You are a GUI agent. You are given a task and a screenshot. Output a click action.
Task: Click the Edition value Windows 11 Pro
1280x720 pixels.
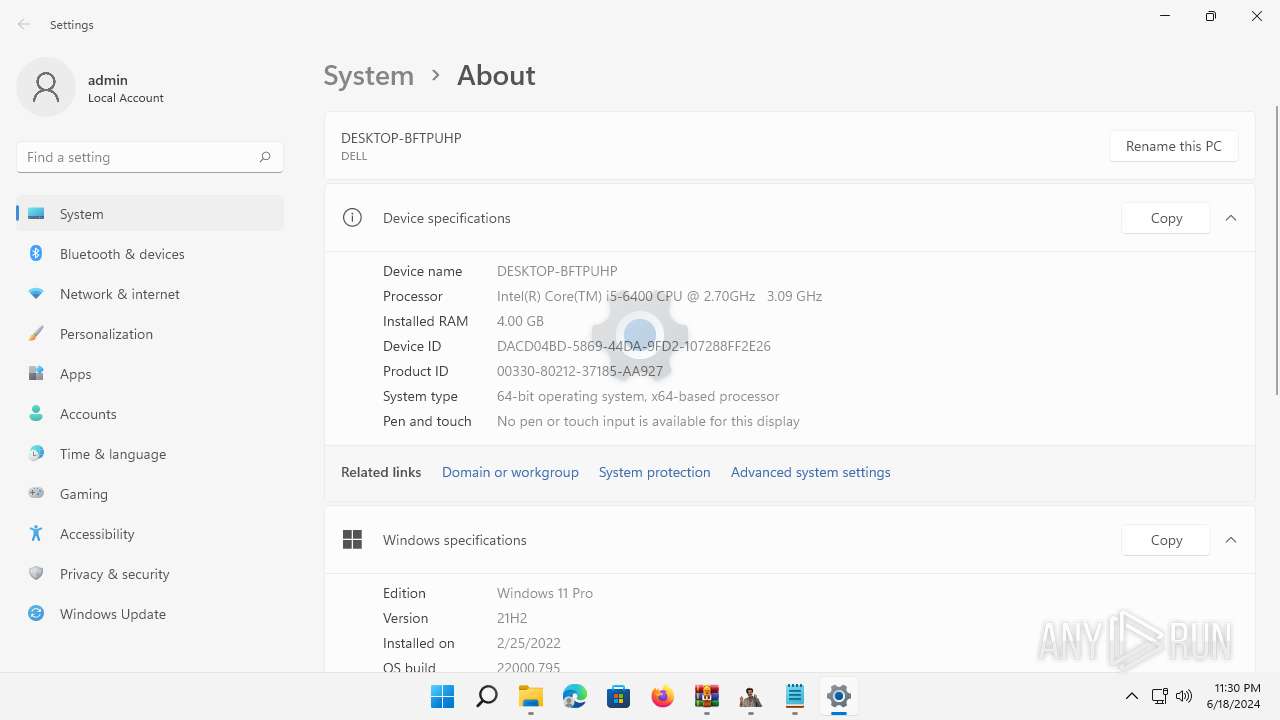(x=545, y=593)
